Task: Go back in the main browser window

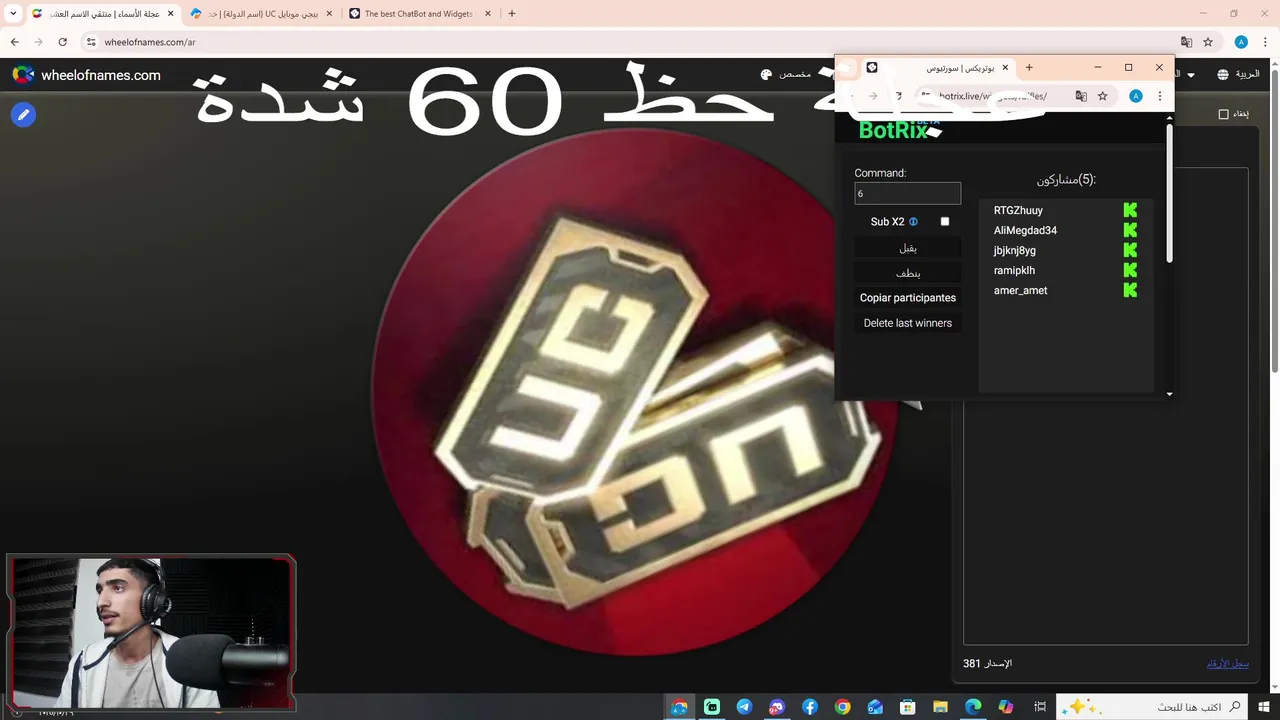Action: click(x=15, y=42)
